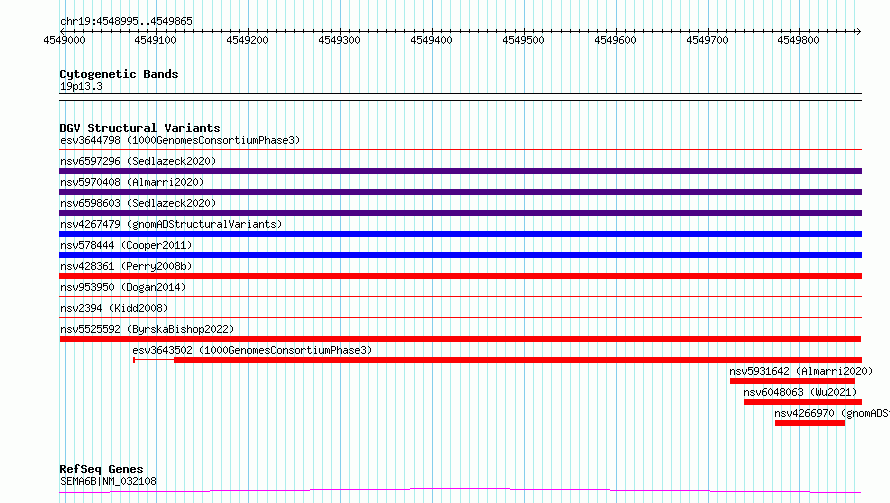
Task: Click the 4549500 ruler position
Action: point(523,40)
